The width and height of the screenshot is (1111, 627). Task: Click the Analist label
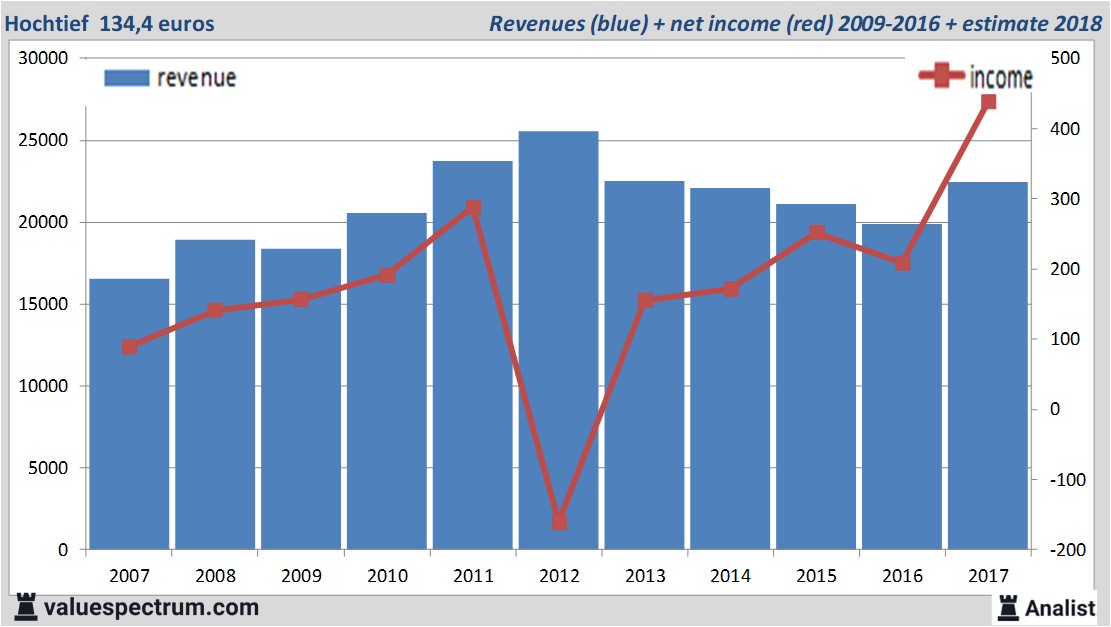click(x=1060, y=608)
